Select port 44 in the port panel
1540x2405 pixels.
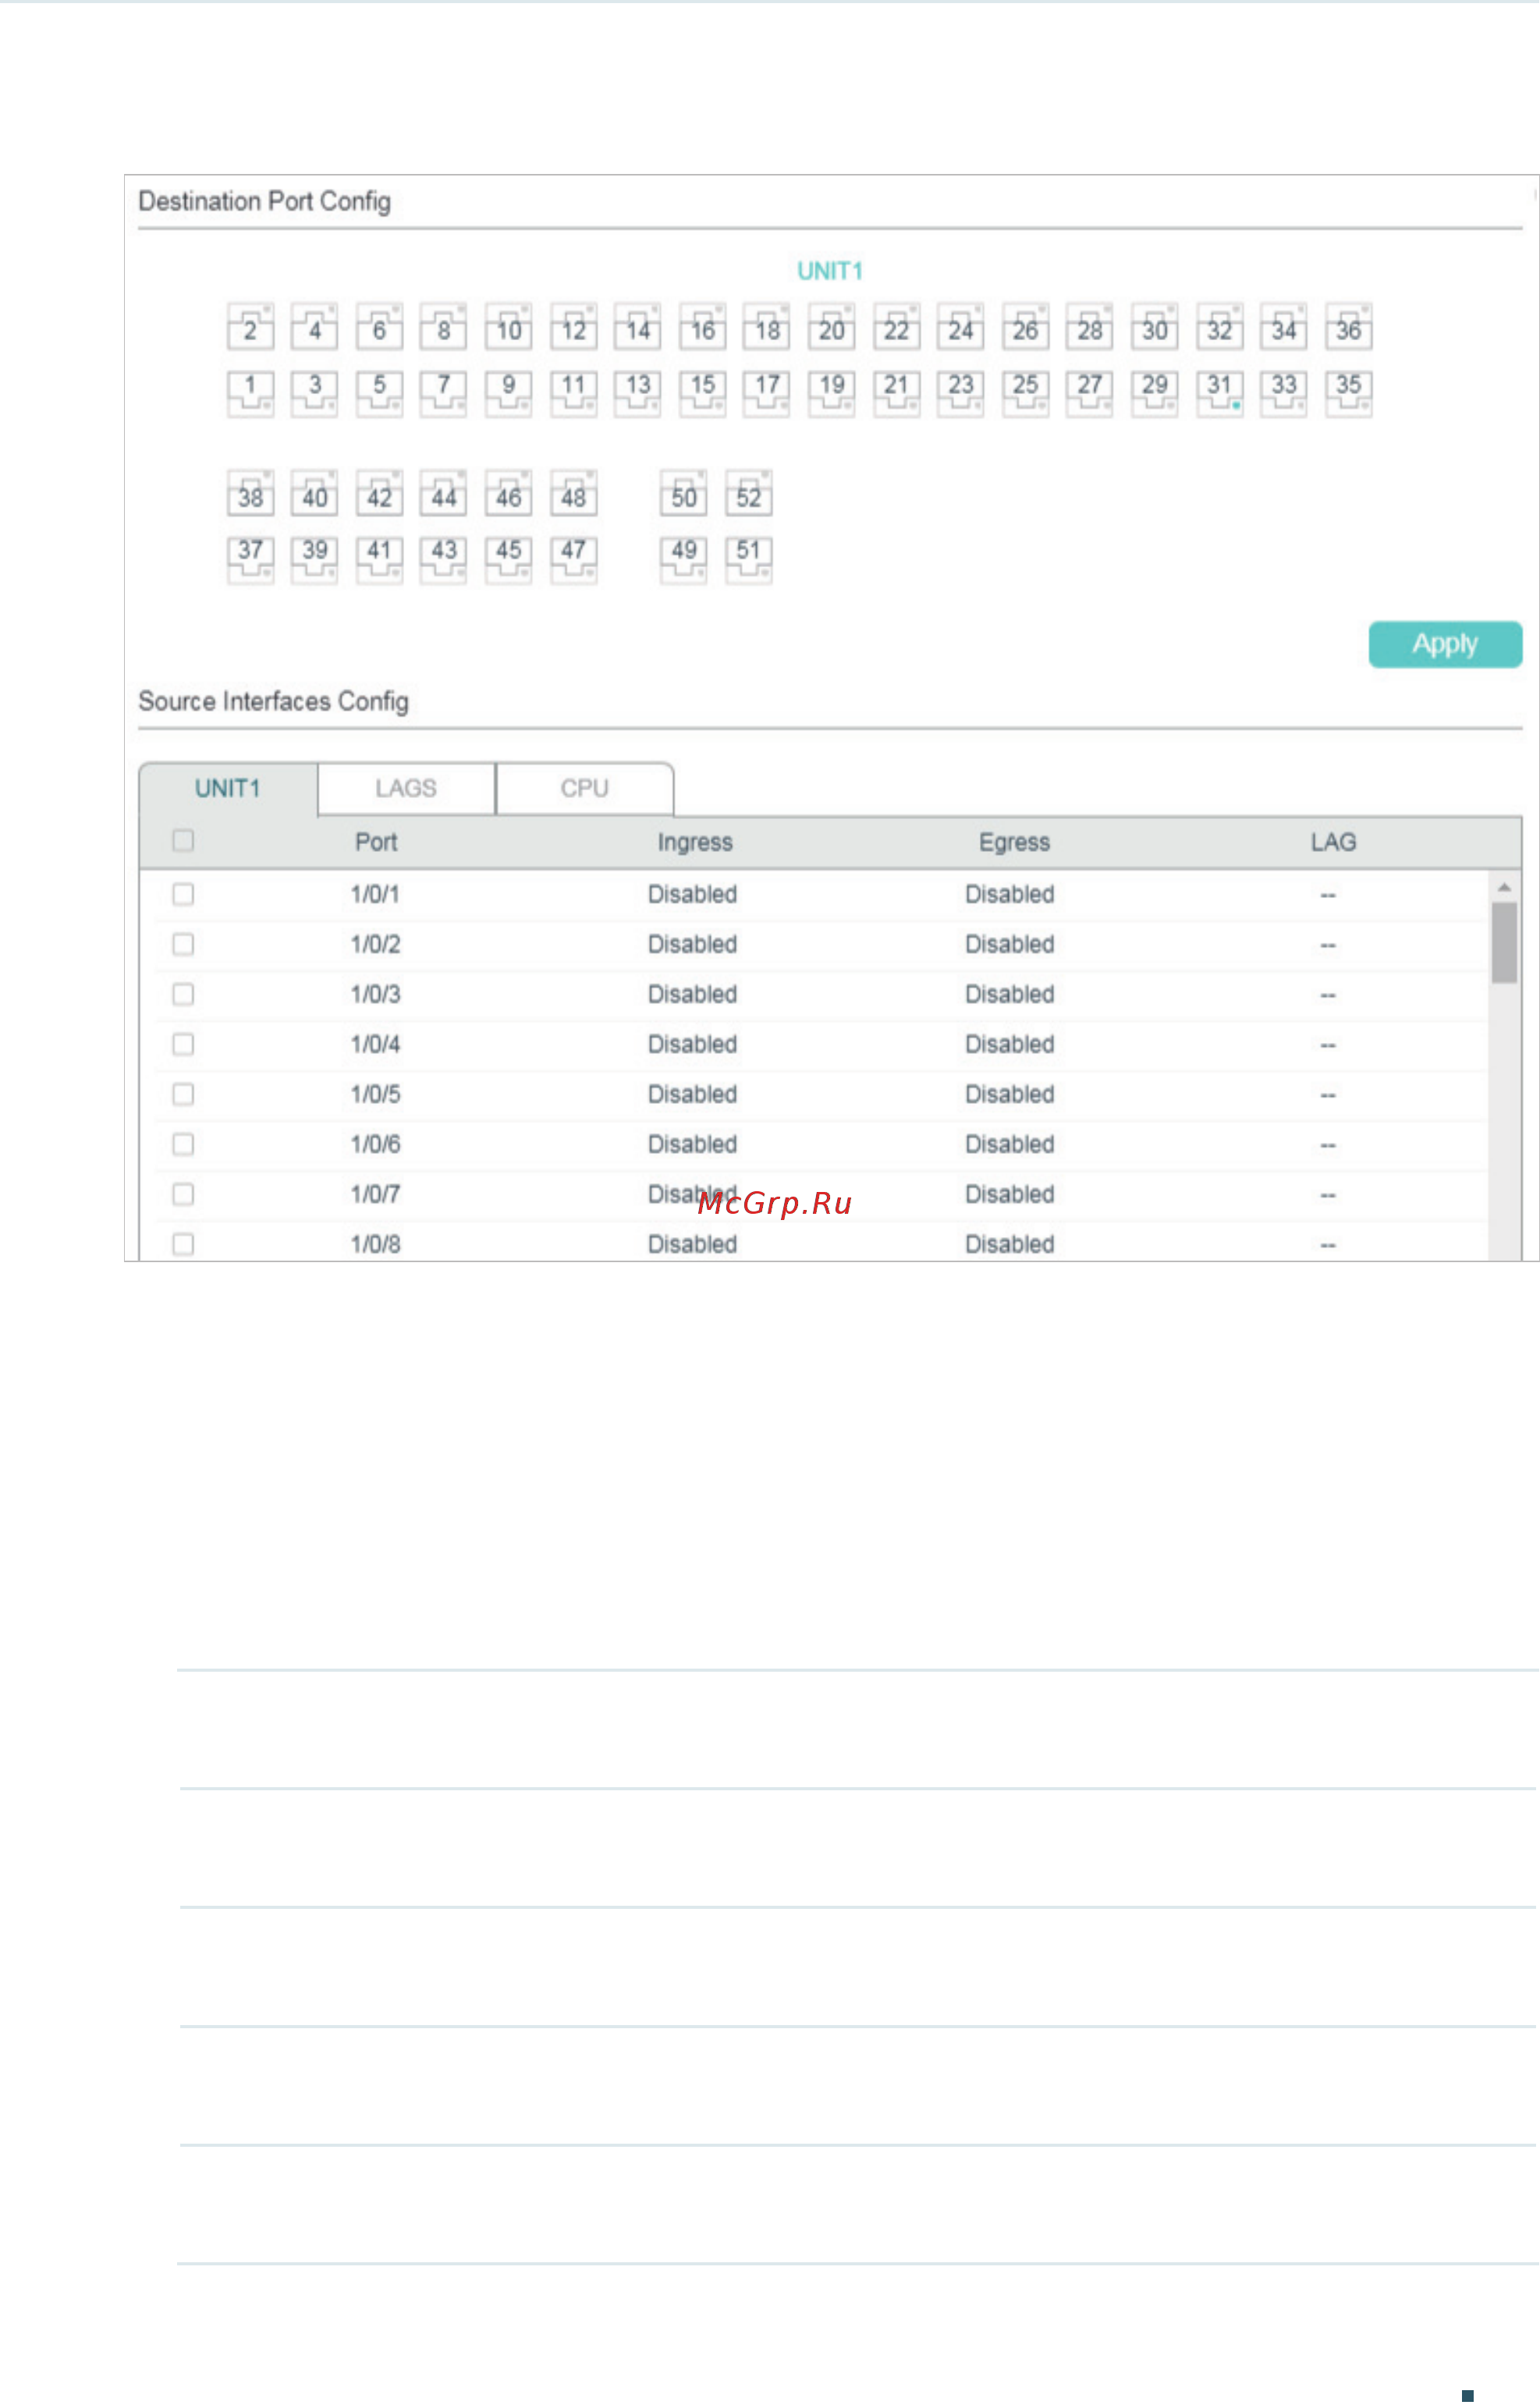443,496
